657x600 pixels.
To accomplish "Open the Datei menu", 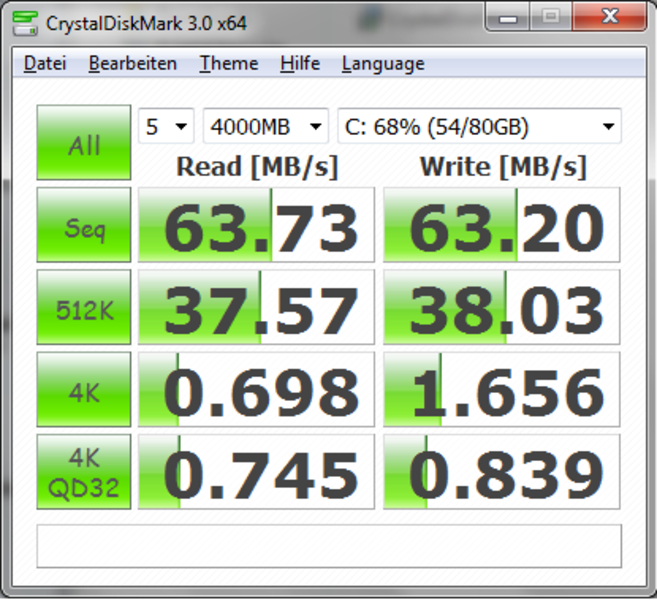I will coord(45,64).
